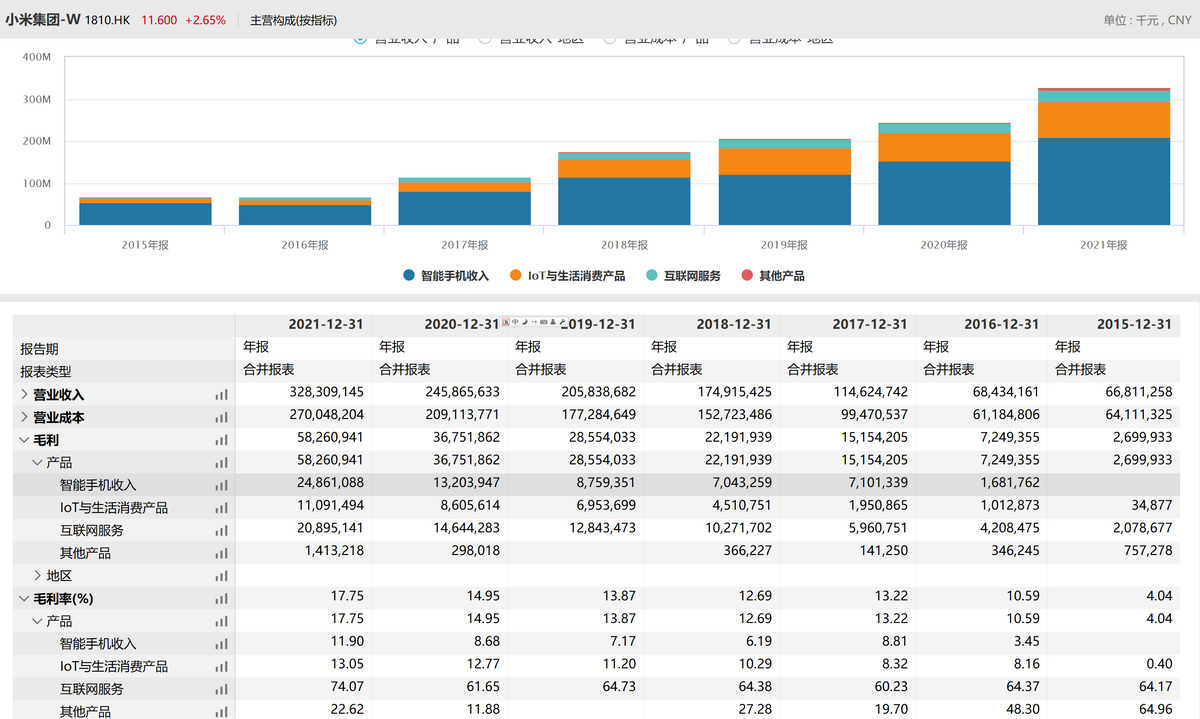Viewport: 1200px width, 719px height.
Task: Click chart icon in 营业成本 row
Action: tap(221, 418)
